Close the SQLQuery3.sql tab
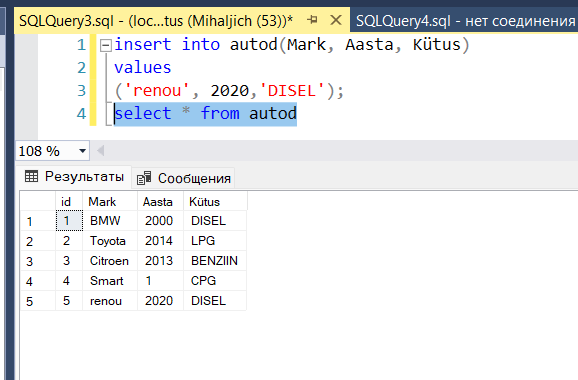578x380 pixels. pos(336,20)
